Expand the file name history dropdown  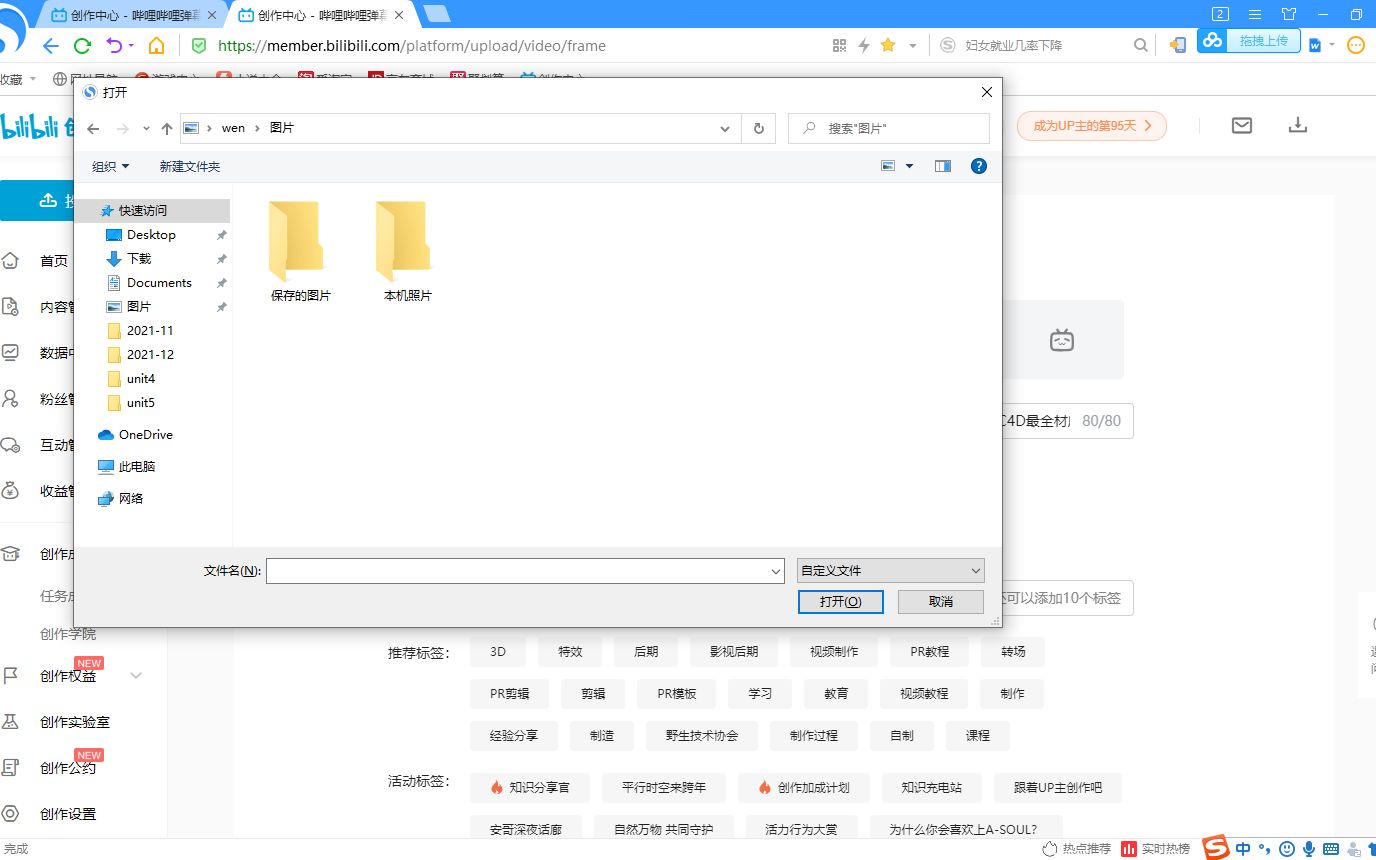[776, 571]
